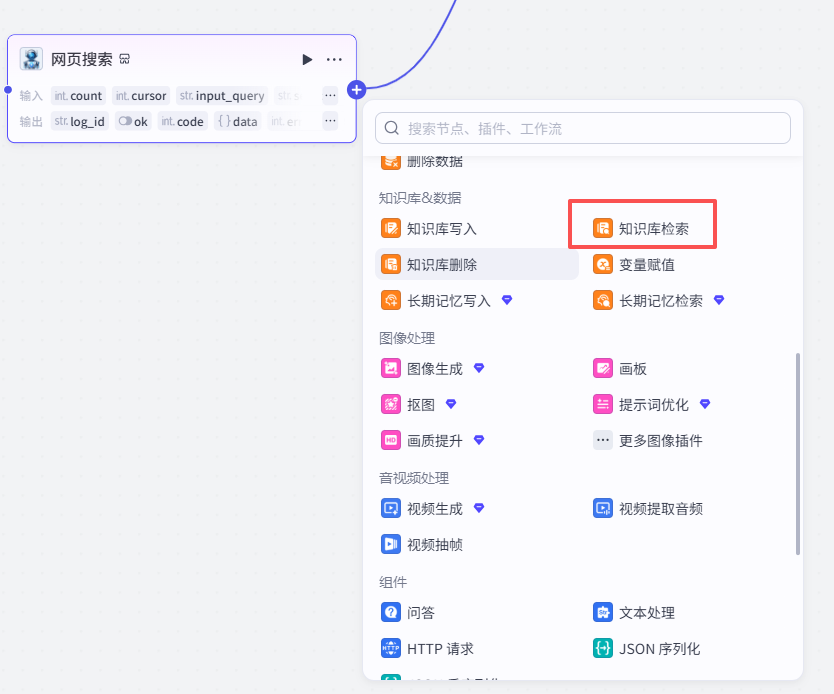Viewport: 834px width, 694px height.
Task: Select the 知识库检索 node
Action: 653,229
